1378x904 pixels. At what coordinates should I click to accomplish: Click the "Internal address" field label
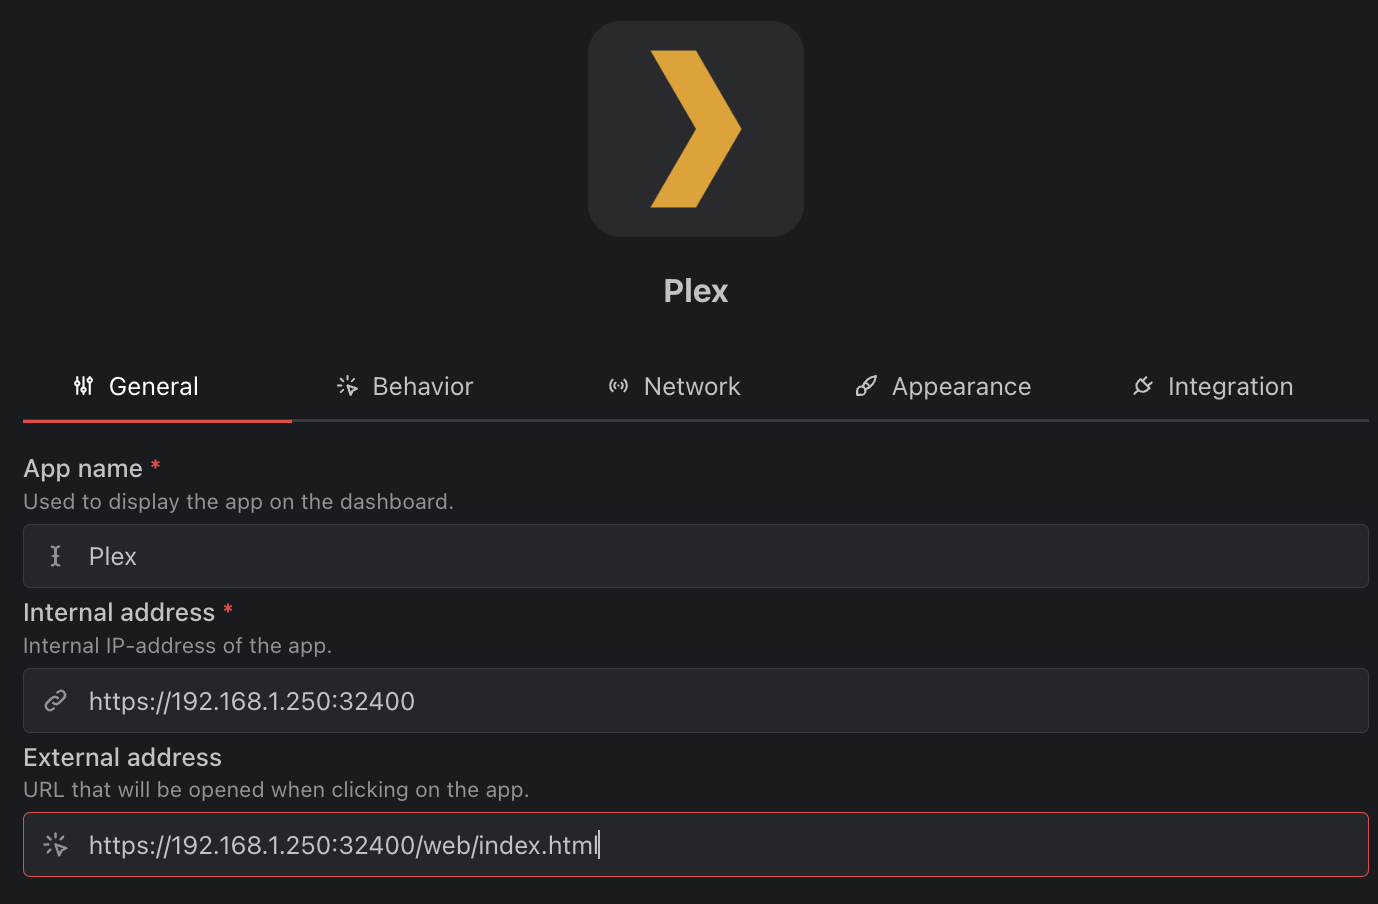pos(119,612)
